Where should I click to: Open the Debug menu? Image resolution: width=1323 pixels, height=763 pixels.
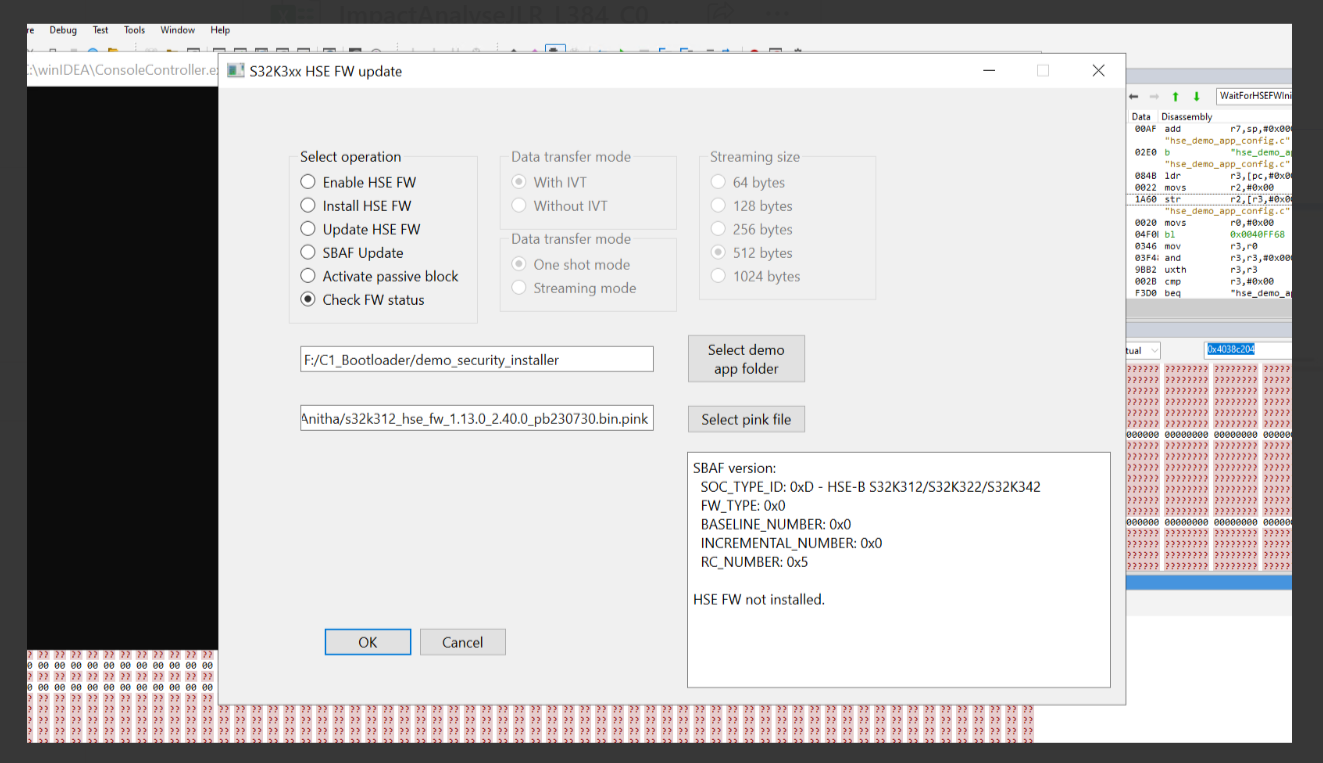coord(63,30)
